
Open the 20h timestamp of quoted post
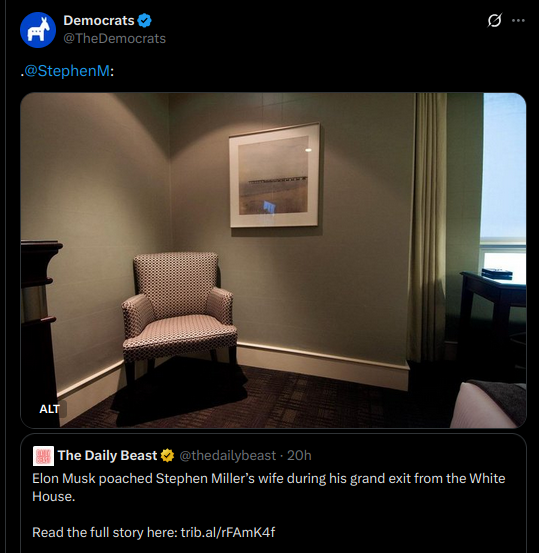299,455
